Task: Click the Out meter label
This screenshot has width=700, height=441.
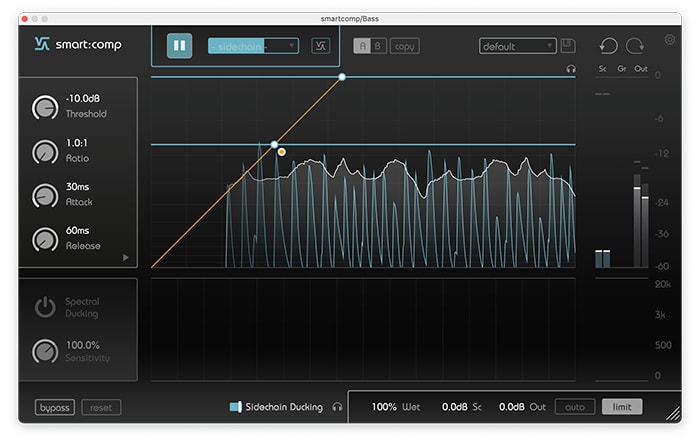Action: coord(641,69)
